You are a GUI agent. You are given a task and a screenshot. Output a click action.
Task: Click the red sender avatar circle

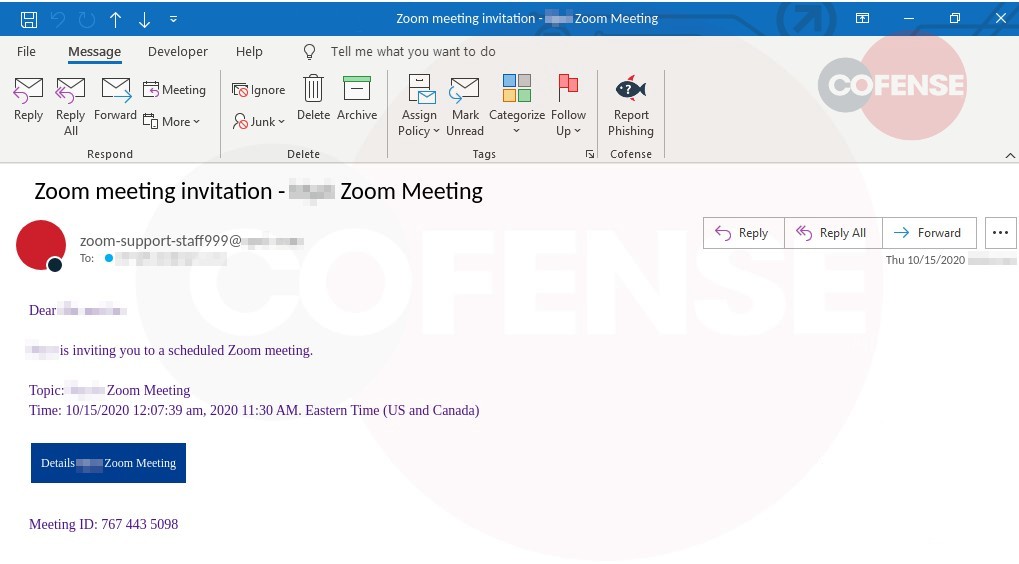pos(40,245)
